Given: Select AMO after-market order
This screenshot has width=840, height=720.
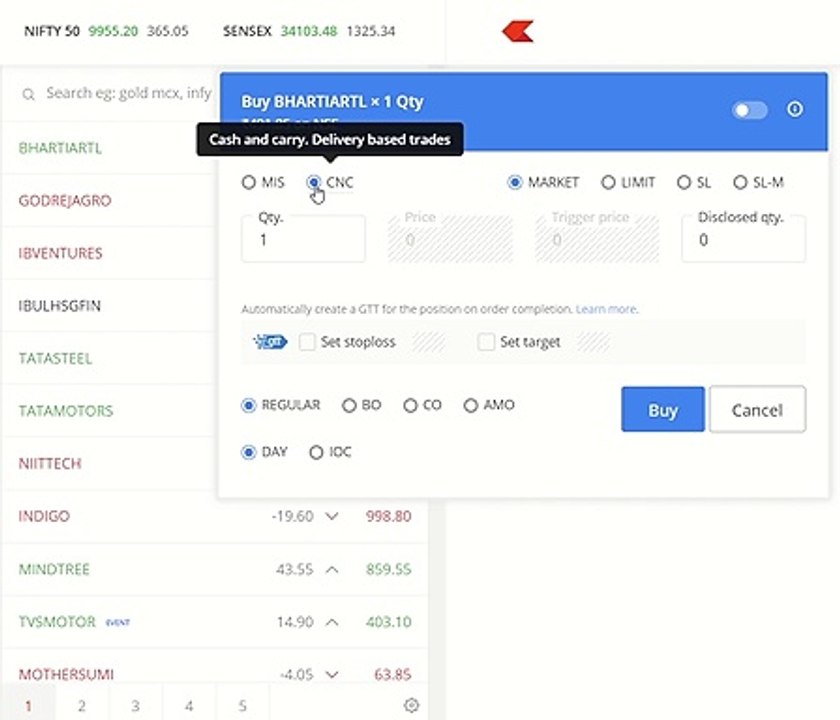Looking at the screenshot, I should (x=470, y=405).
